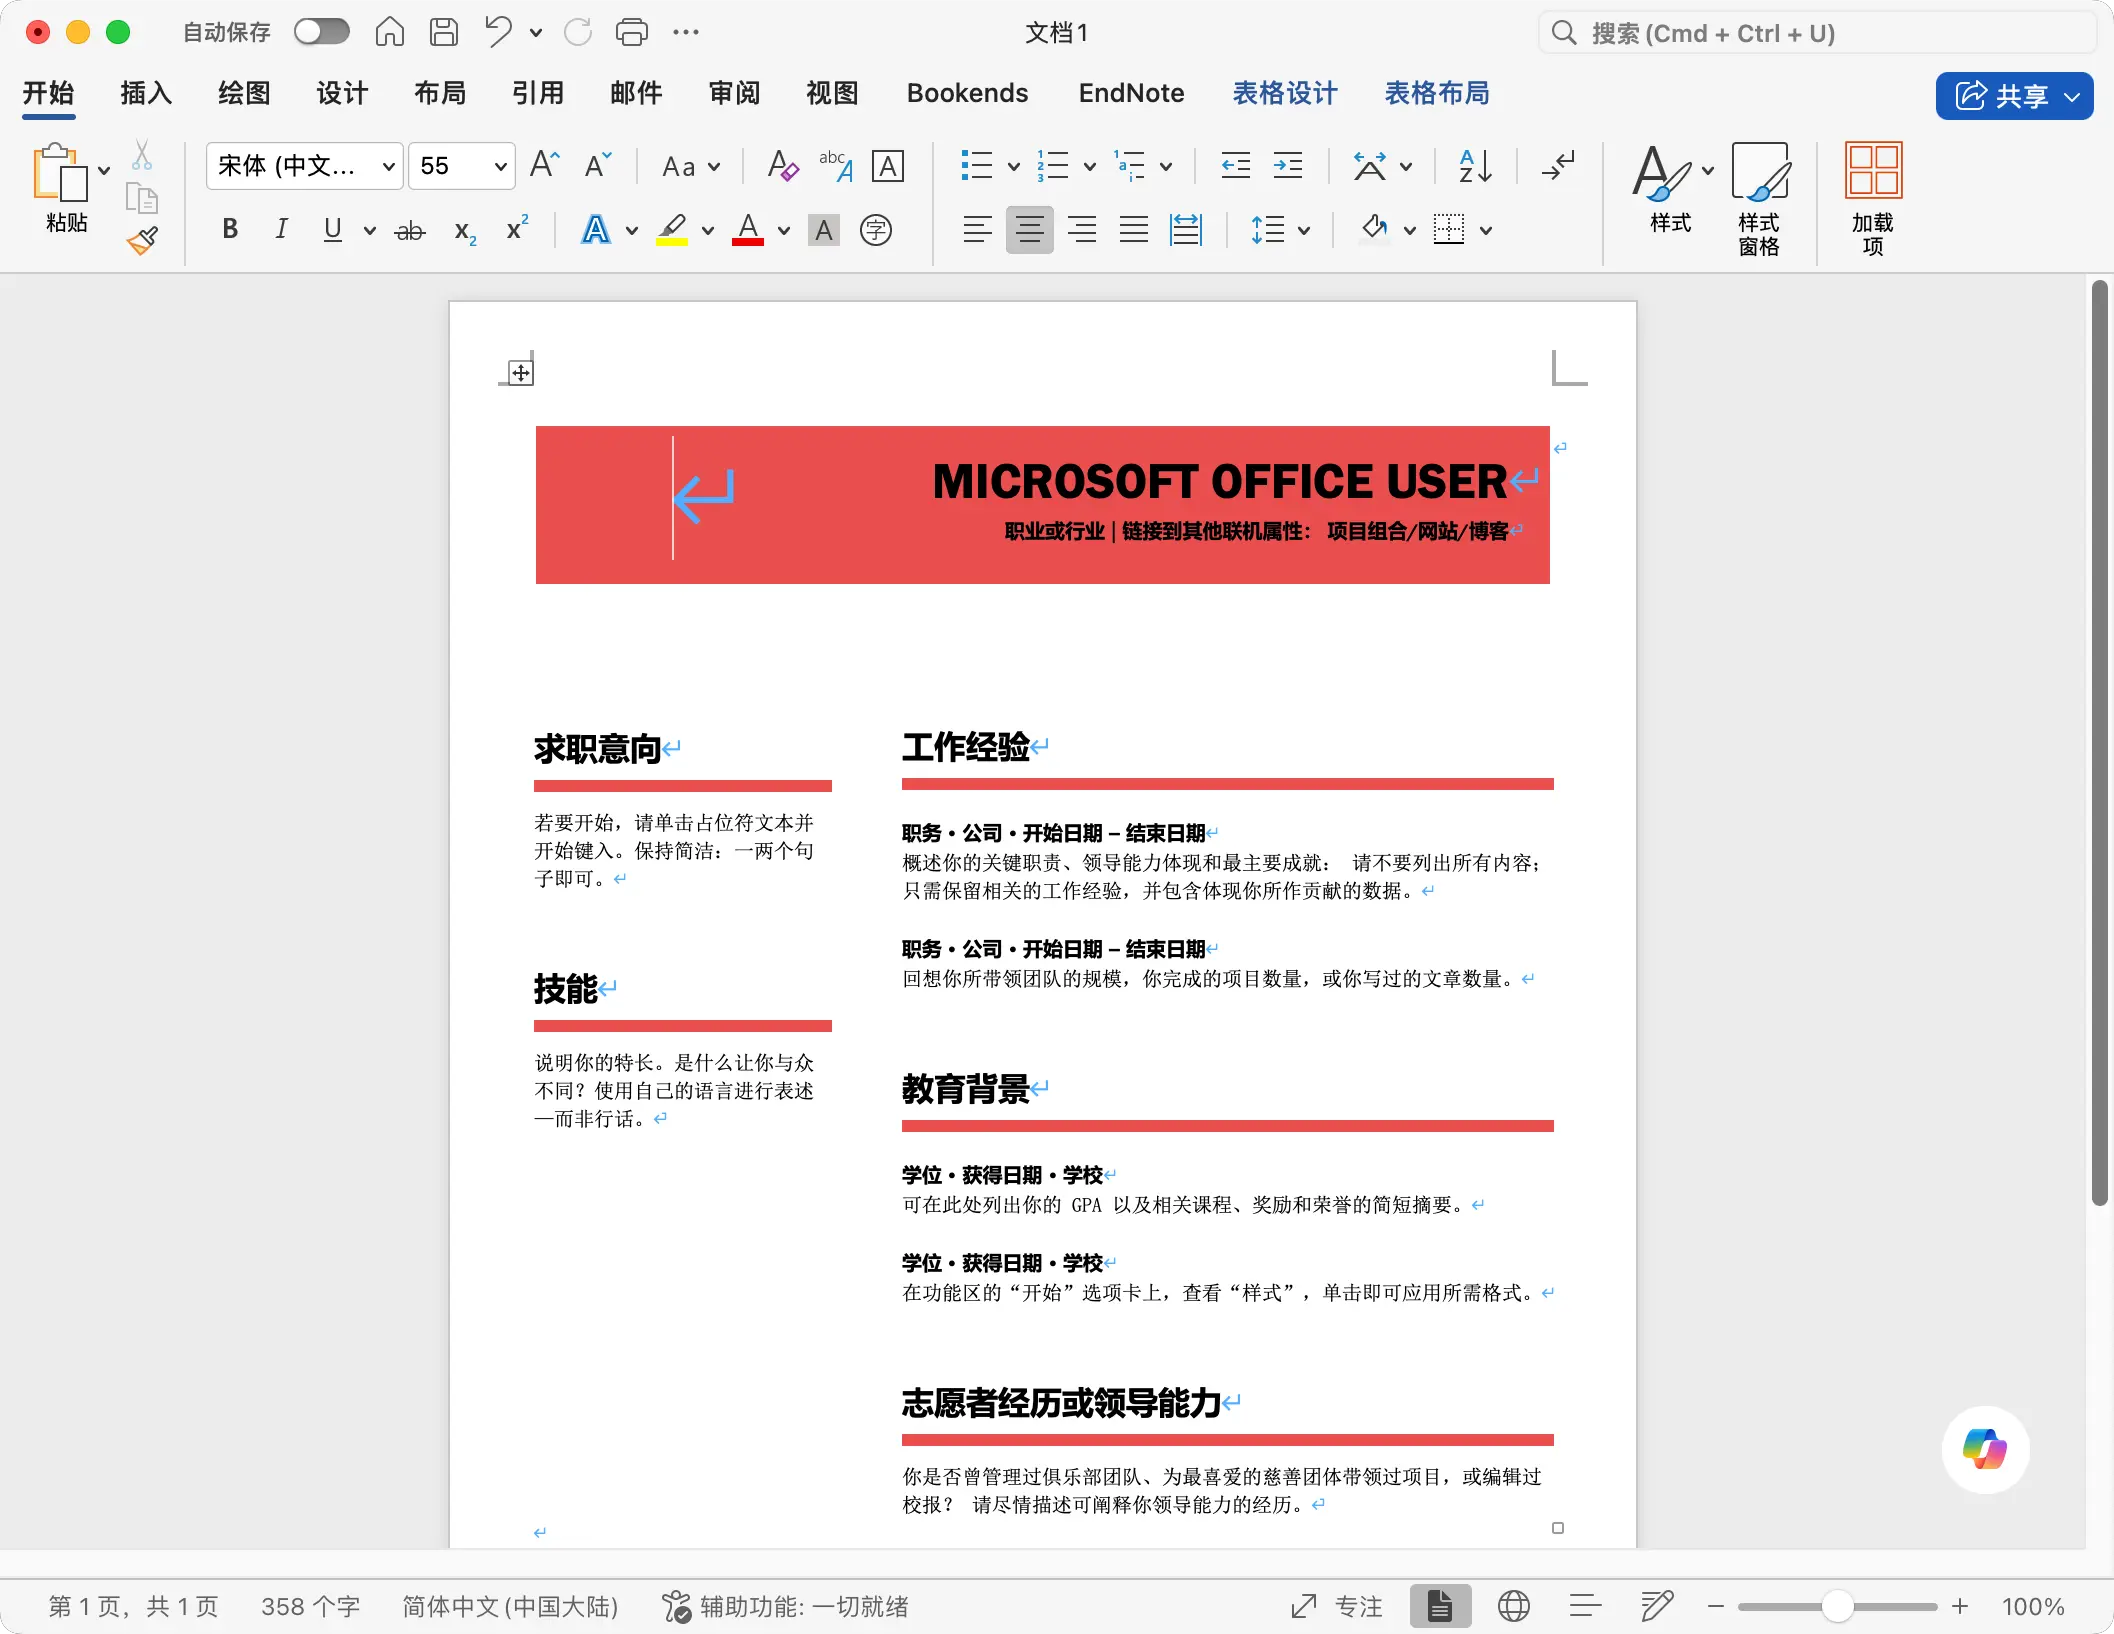Open the 审阅 ribbon tab
The width and height of the screenshot is (2114, 1634).
[734, 94]
